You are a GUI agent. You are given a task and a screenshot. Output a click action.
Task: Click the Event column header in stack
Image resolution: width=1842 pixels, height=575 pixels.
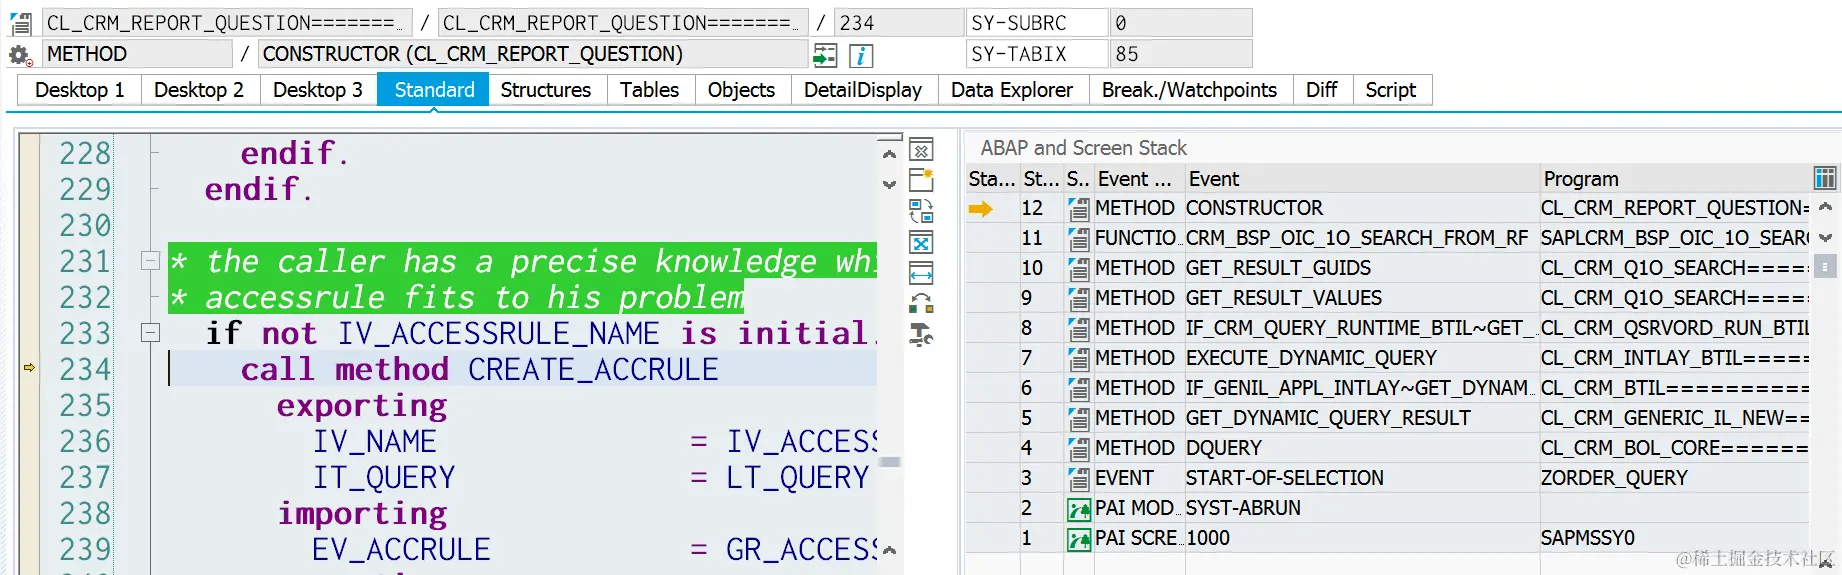tap(1361, 179)
